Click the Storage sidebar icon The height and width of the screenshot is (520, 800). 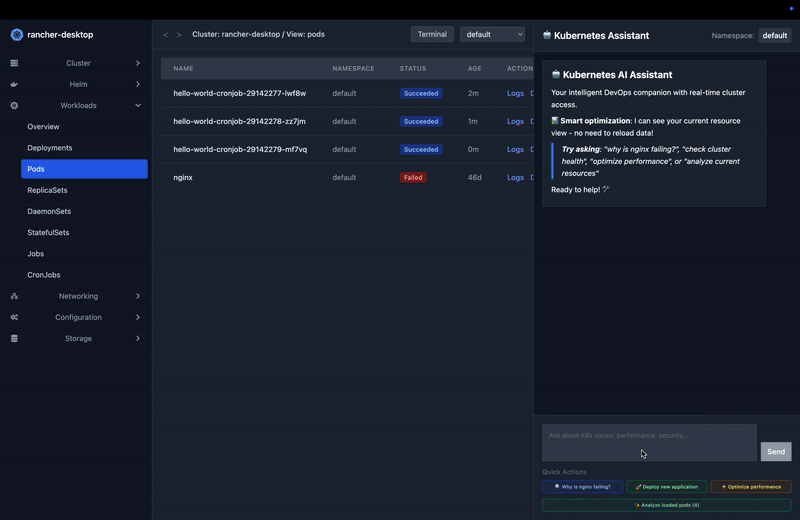point(14,338)
